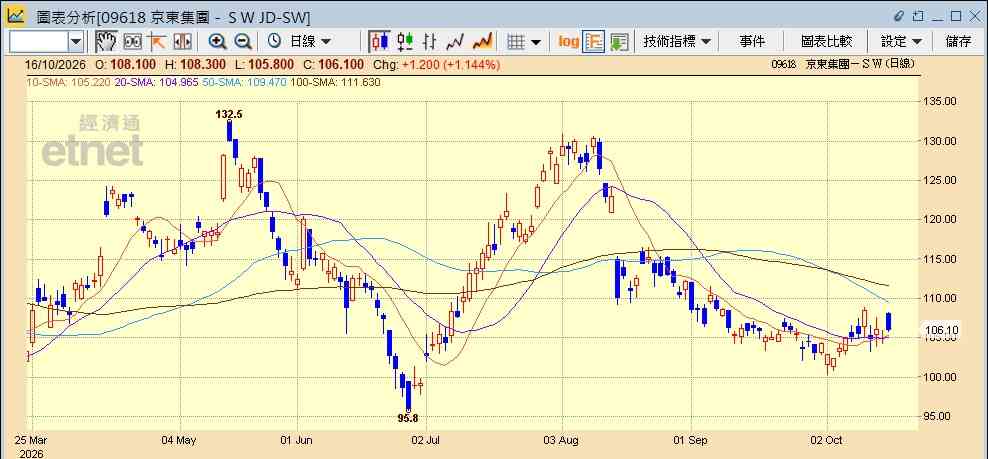The width and height of the screenshot is (988, 459).
Task: Click the H: 108.300 high price readout
Action: [197, 64]
